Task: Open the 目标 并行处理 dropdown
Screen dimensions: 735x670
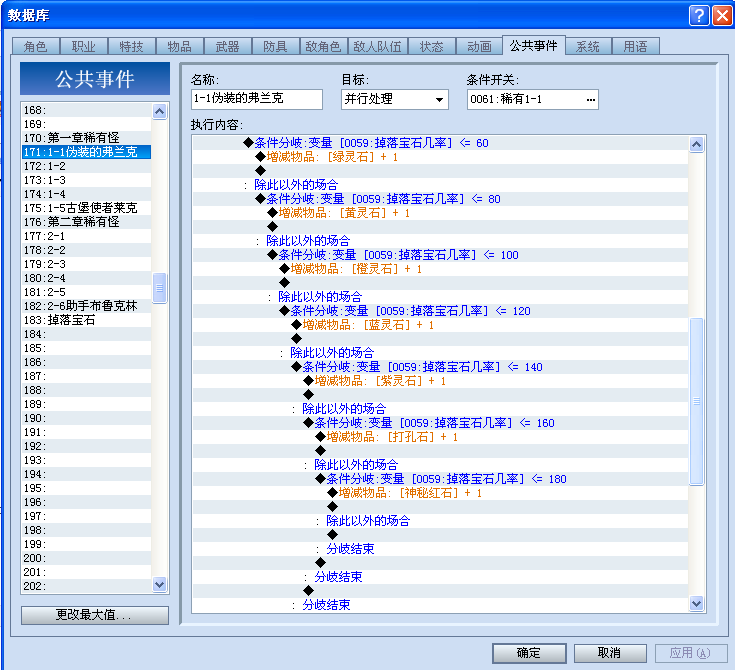Action: pyautogui.click(x=395, y=99)
